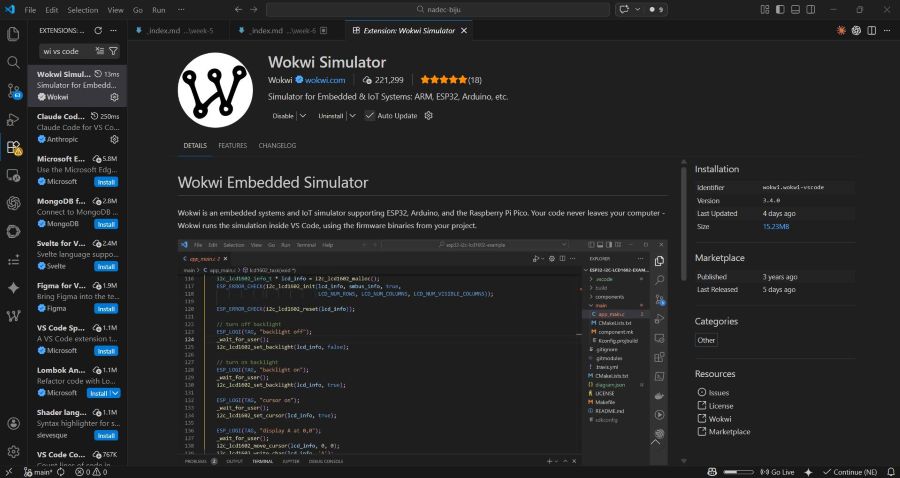Open the Extensions view icon
900x478 pixels.
pos(13,147)
